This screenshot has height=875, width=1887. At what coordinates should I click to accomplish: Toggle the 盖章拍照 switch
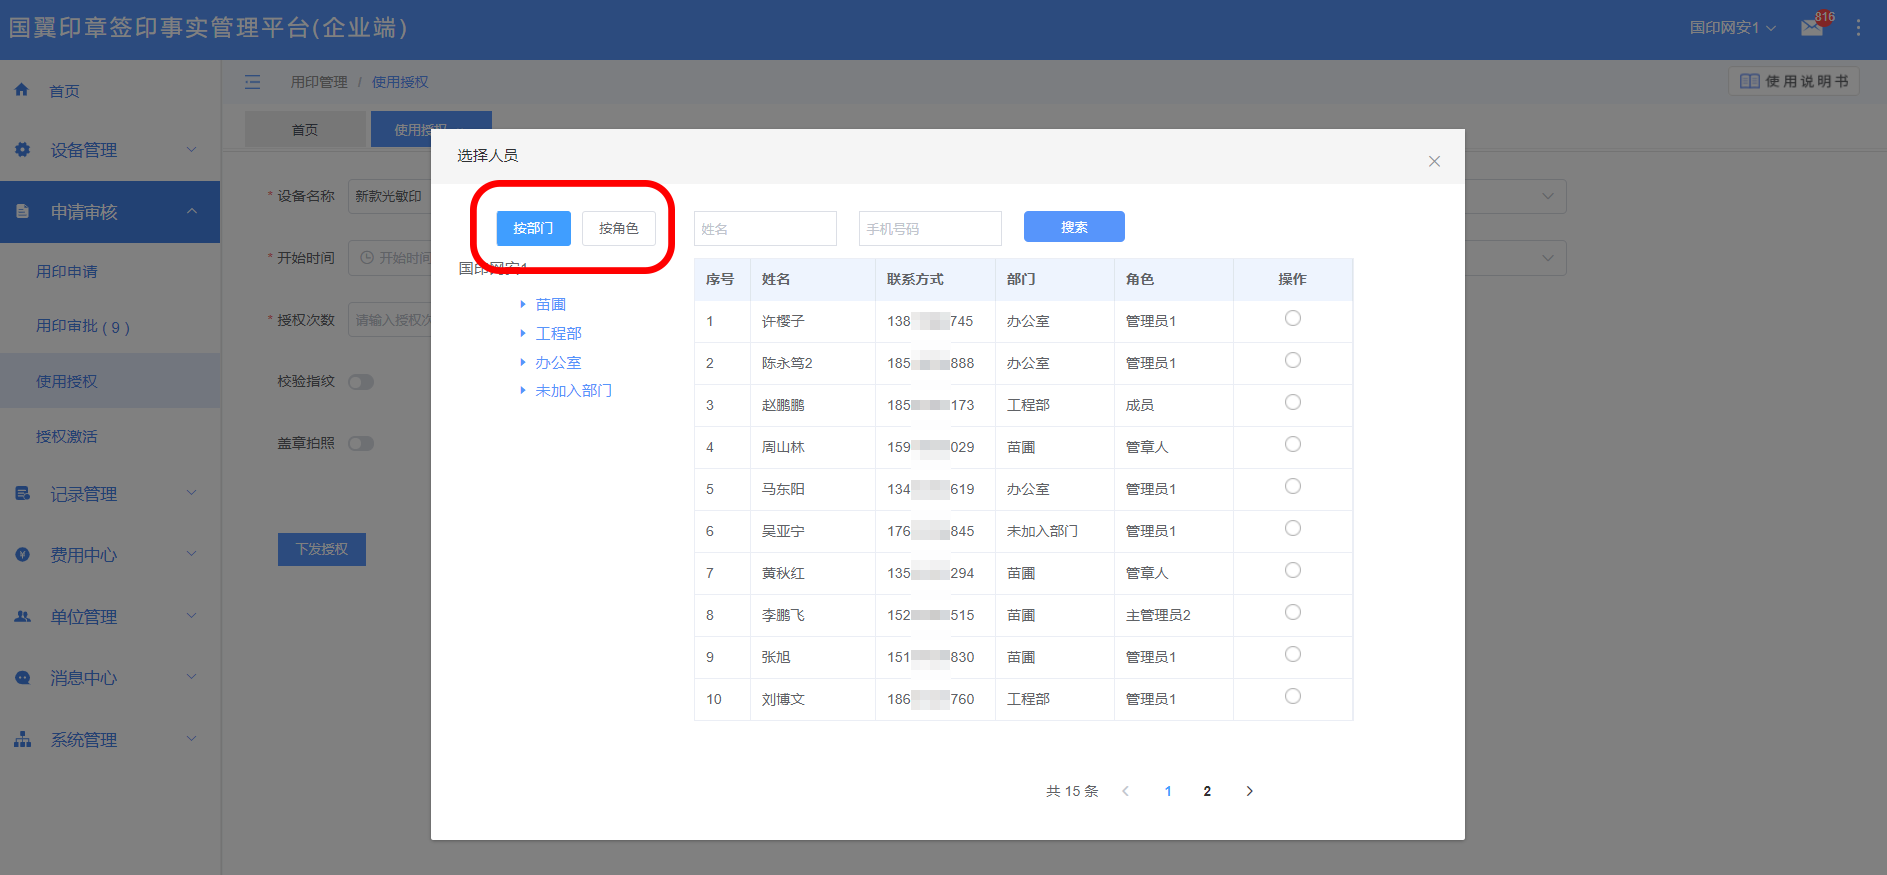pos(361,443)
